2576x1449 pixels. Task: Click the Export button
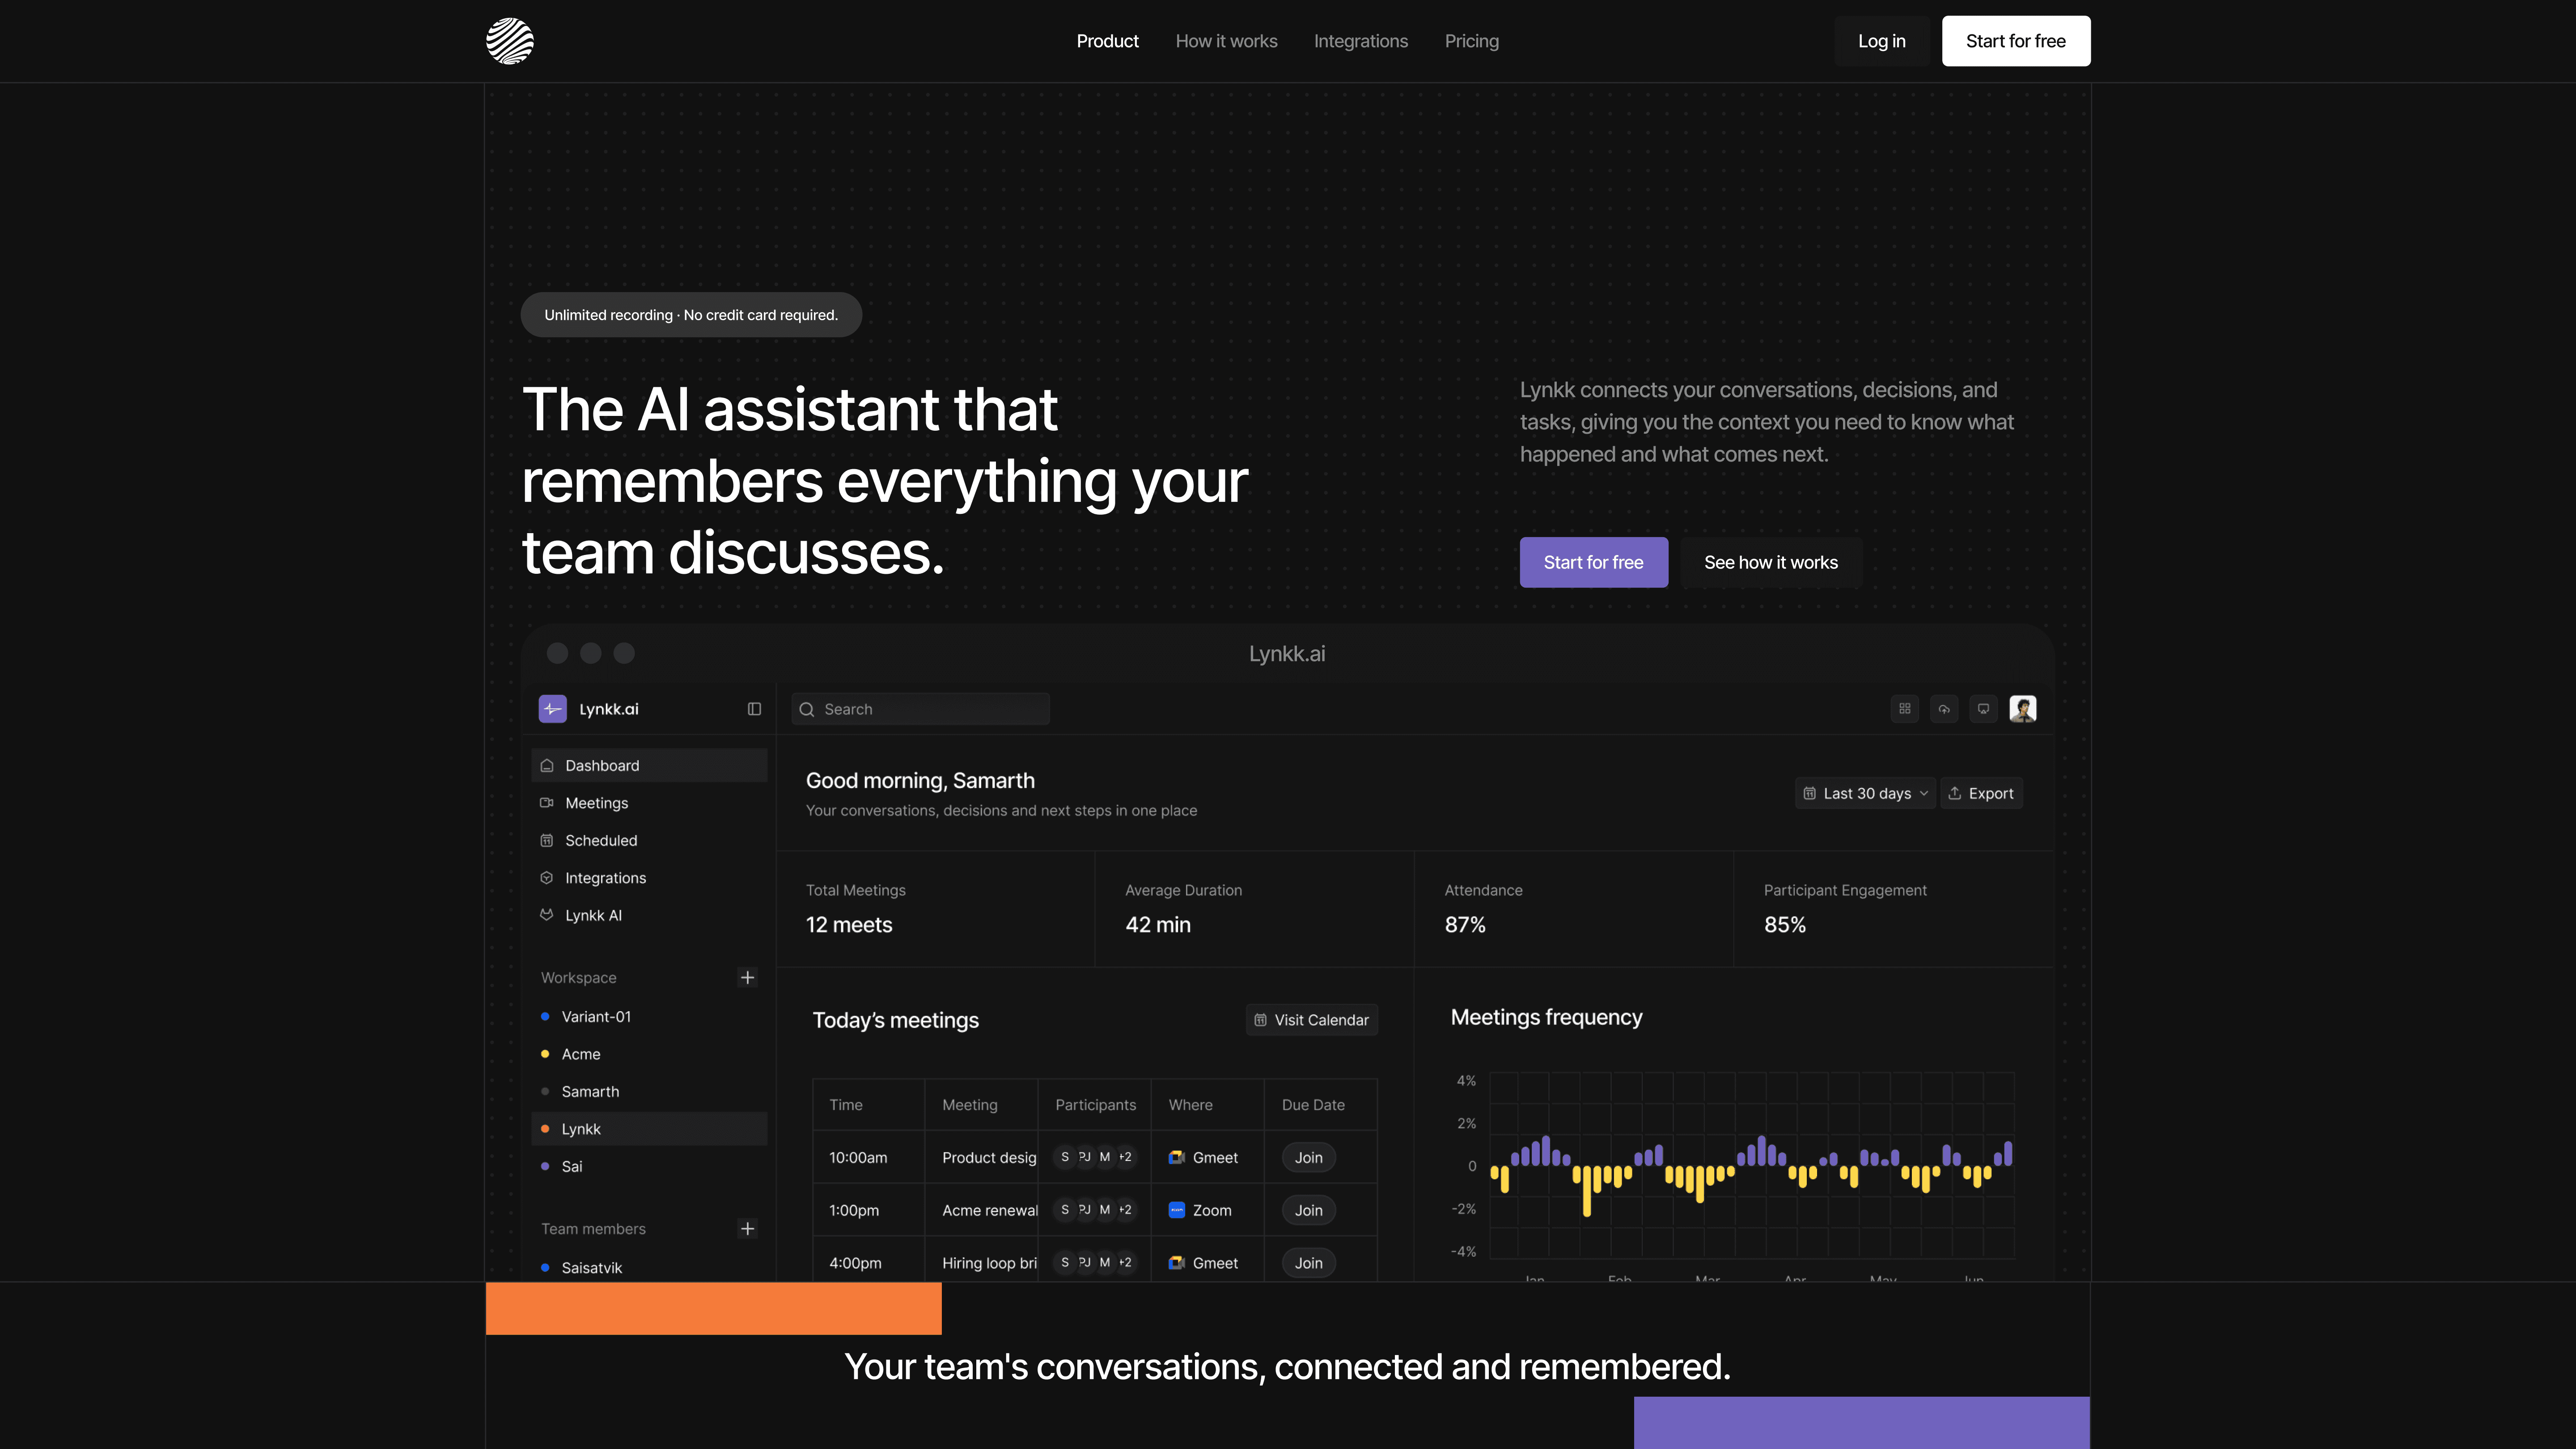(1981, 793)
